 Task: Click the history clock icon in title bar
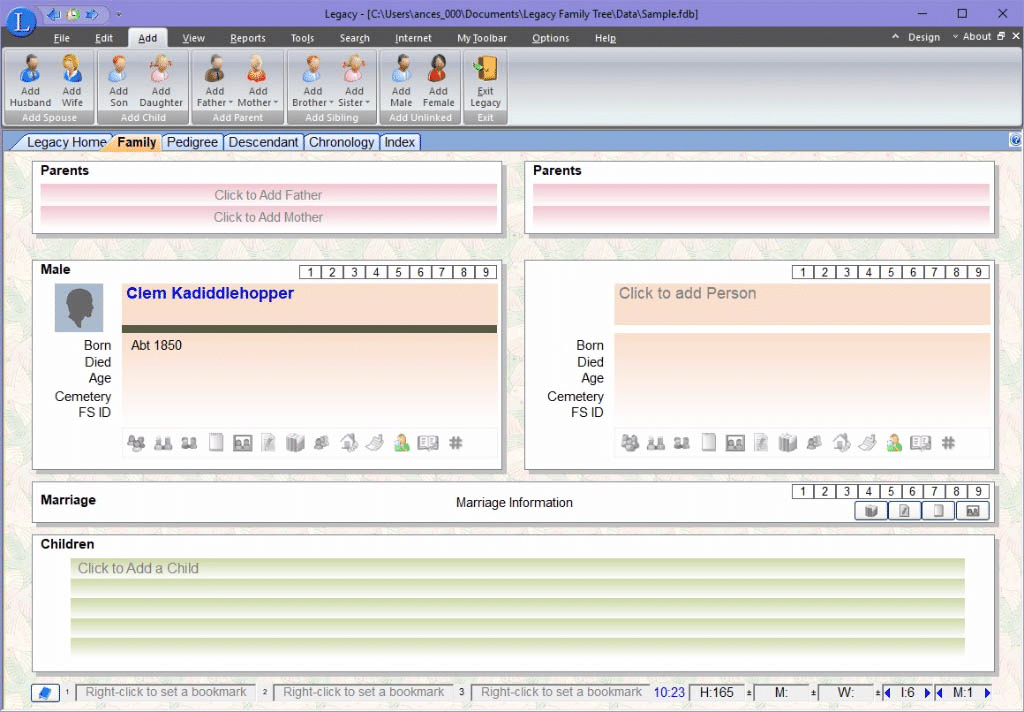pos(74,14)
